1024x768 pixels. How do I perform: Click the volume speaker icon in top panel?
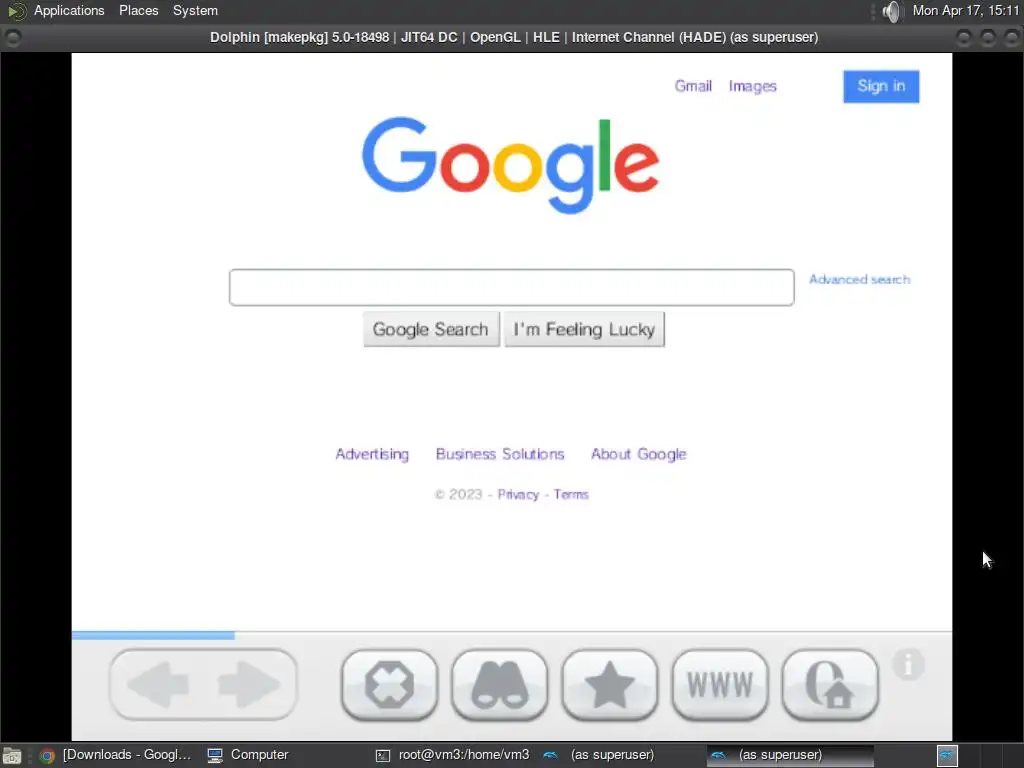891,11
